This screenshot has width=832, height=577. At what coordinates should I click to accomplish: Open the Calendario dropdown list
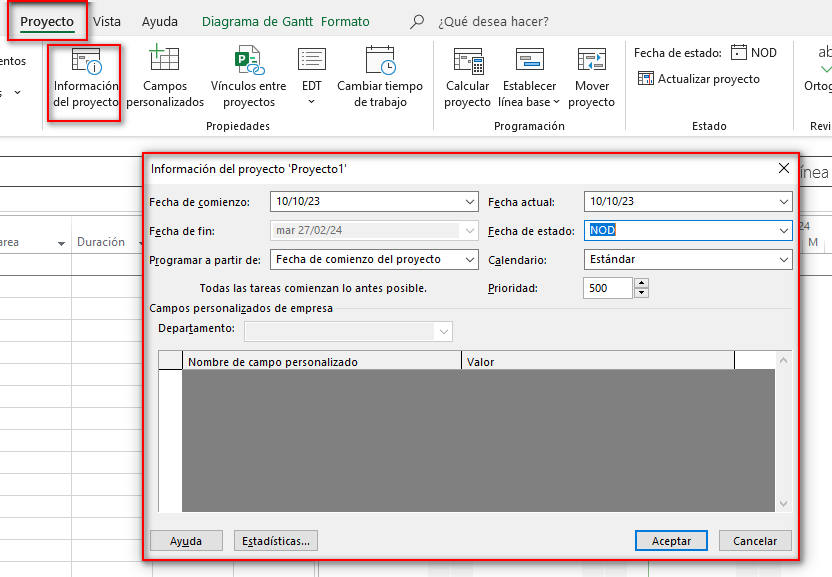click(x=784, y=260)
